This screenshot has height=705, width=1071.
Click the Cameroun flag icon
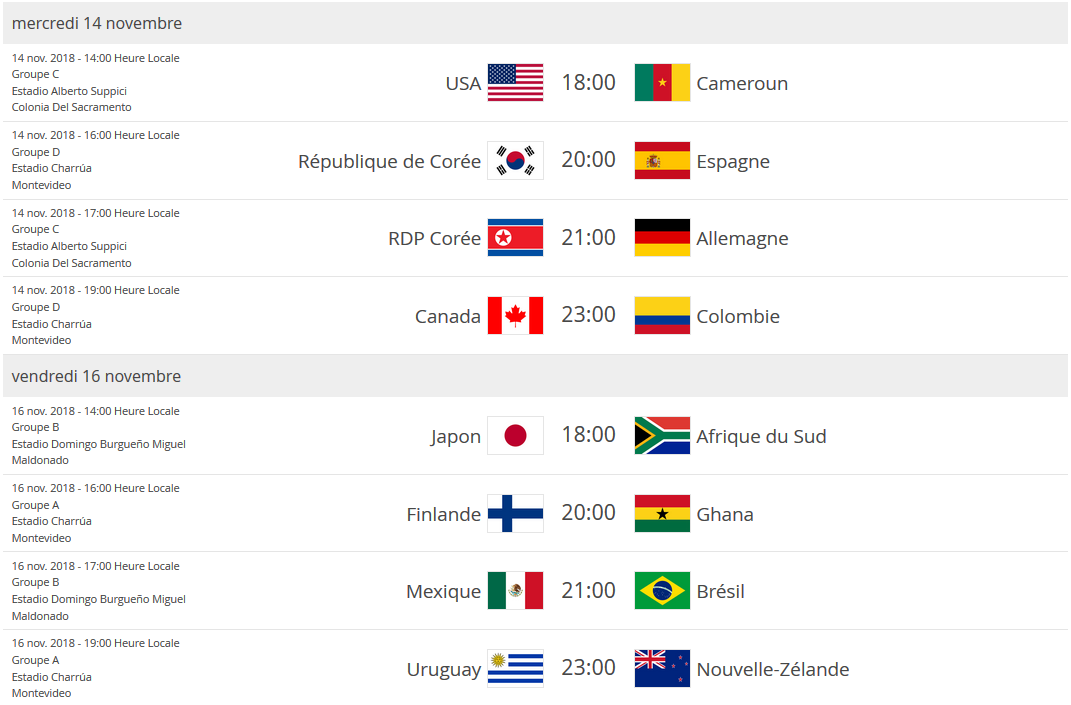tap(662, 83)
